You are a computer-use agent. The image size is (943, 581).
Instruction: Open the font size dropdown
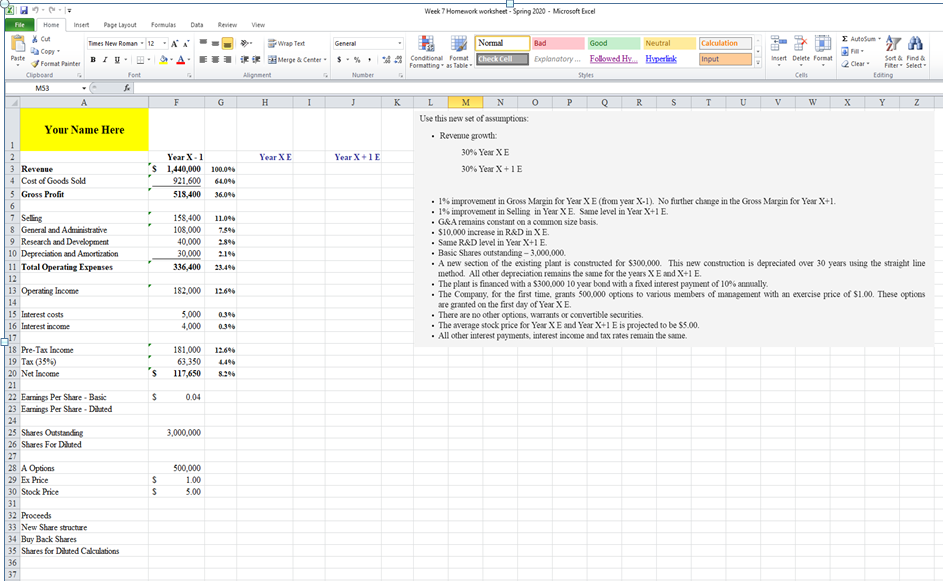pyautogui.click(x=166, y=41)
